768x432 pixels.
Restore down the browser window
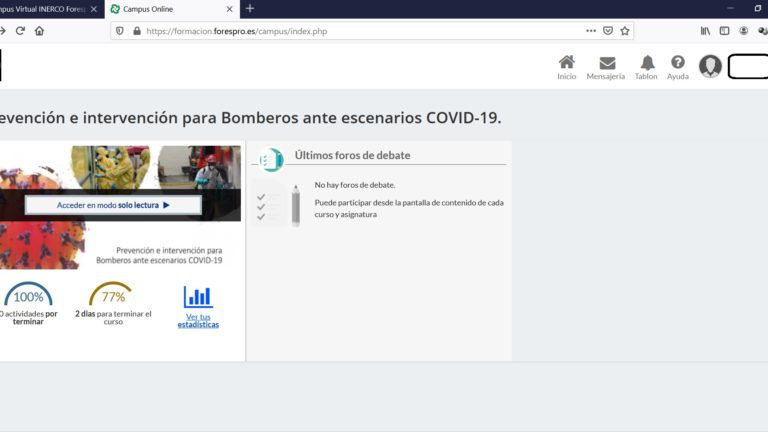pos(758,8)
